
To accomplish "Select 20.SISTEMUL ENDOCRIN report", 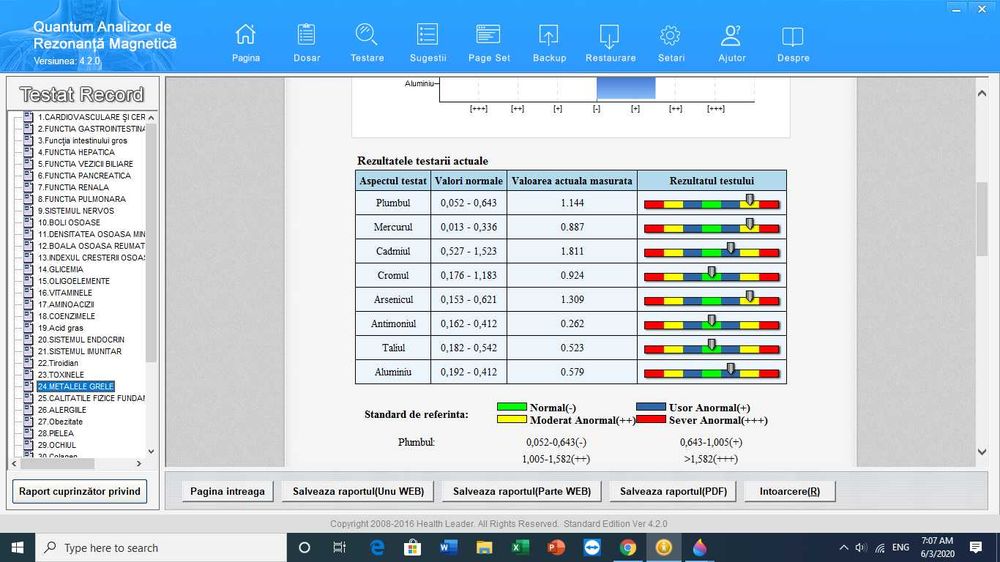I will pos(80,340).
